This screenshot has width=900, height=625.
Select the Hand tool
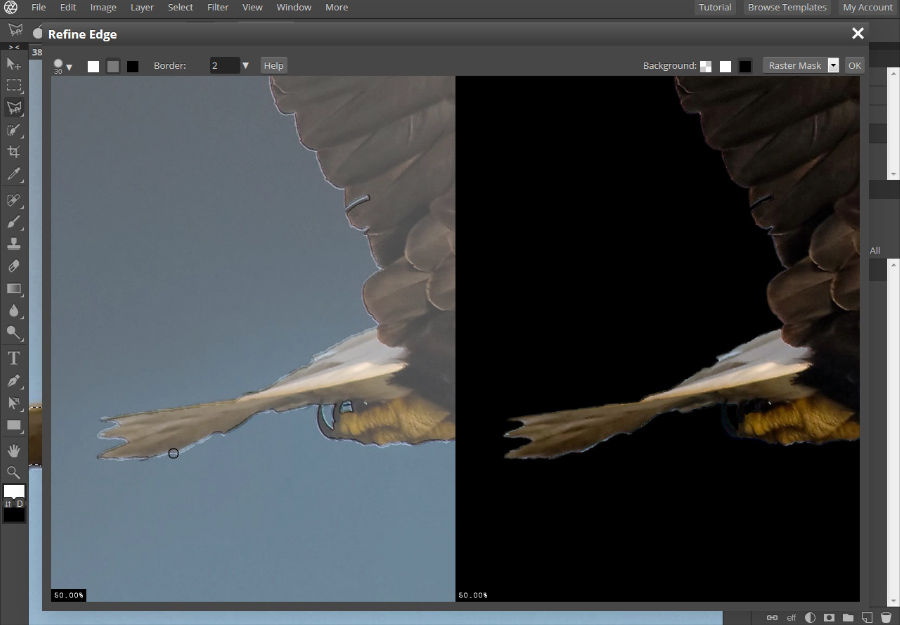[x=14, y=451]
